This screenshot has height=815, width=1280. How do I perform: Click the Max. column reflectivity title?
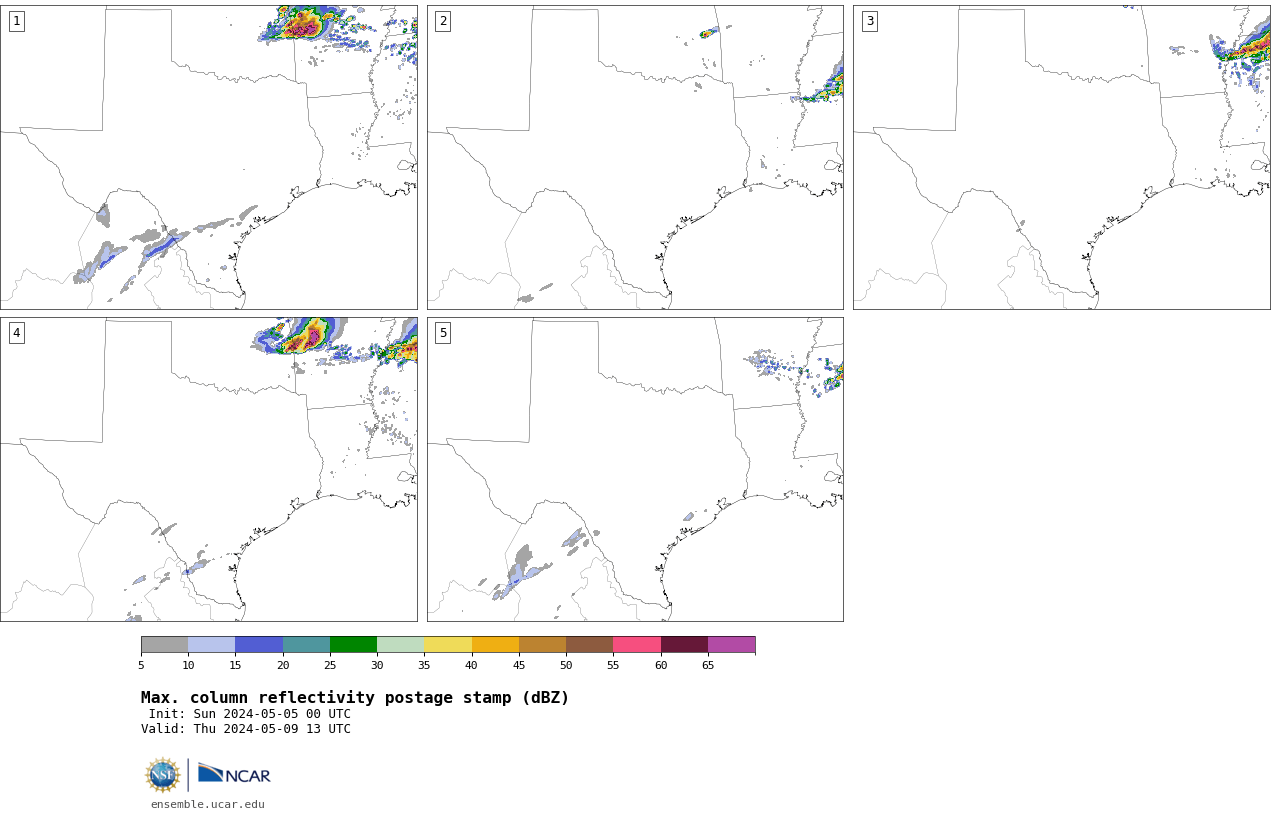pyautogui.click(x=355, y=698)
